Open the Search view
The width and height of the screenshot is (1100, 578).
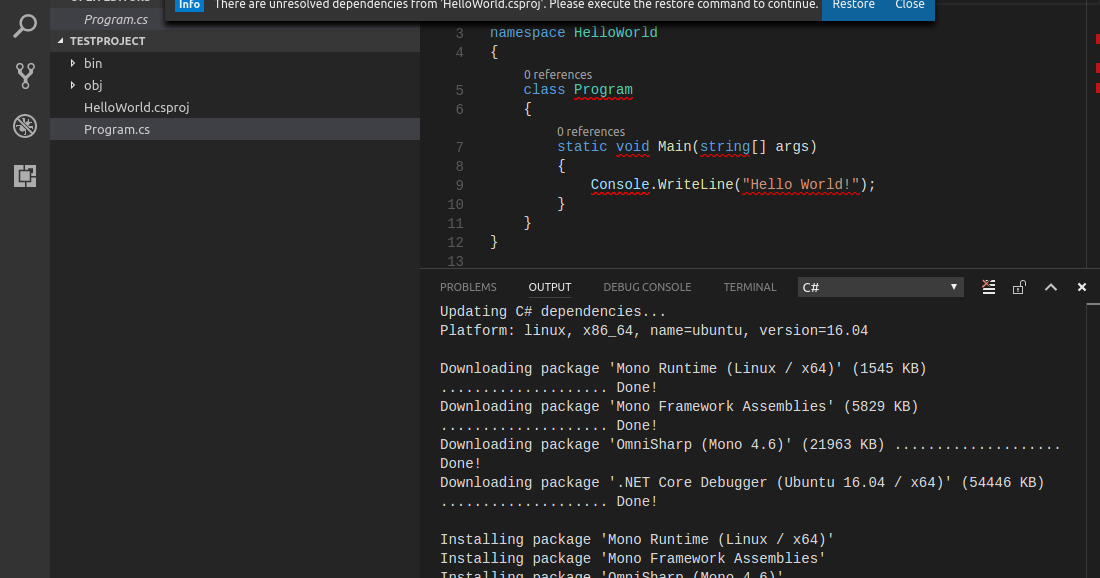click(x=24, y=26)
